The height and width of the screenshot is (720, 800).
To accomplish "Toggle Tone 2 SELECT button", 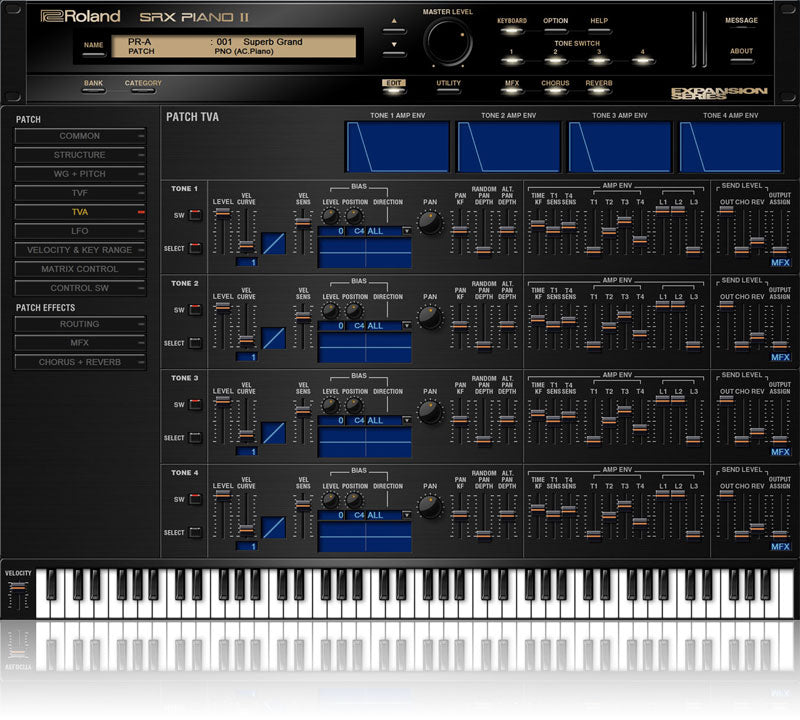I will (195, 343).
